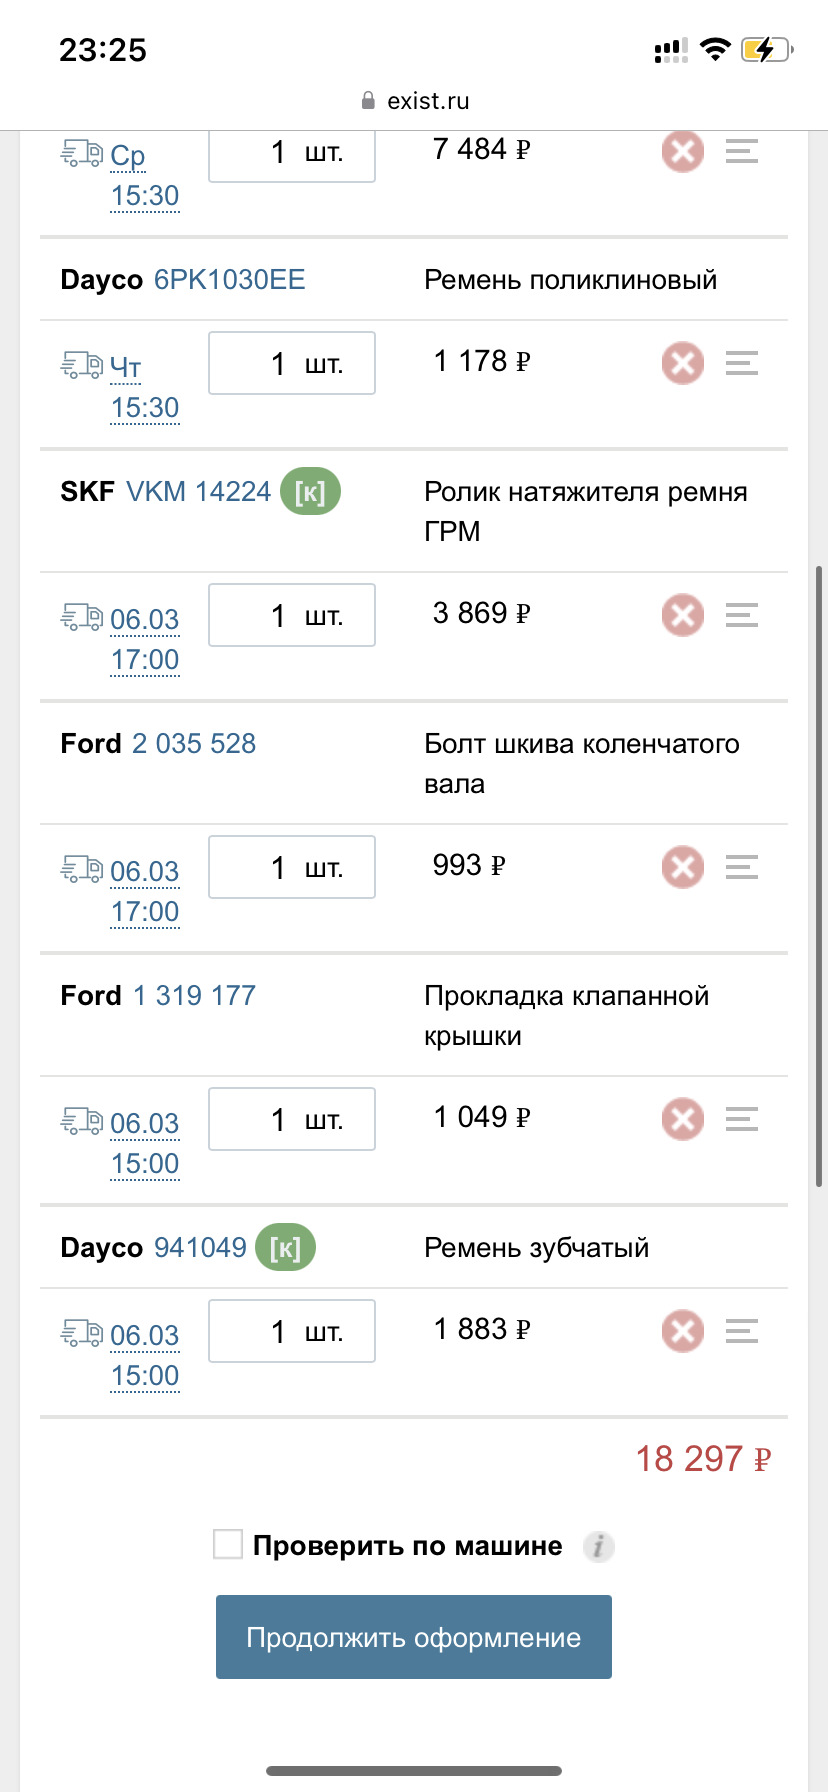Tick the Проверить по машине checkbox
The image size is (828, 1792).
pyautogui.click(x=228, y=1545)
